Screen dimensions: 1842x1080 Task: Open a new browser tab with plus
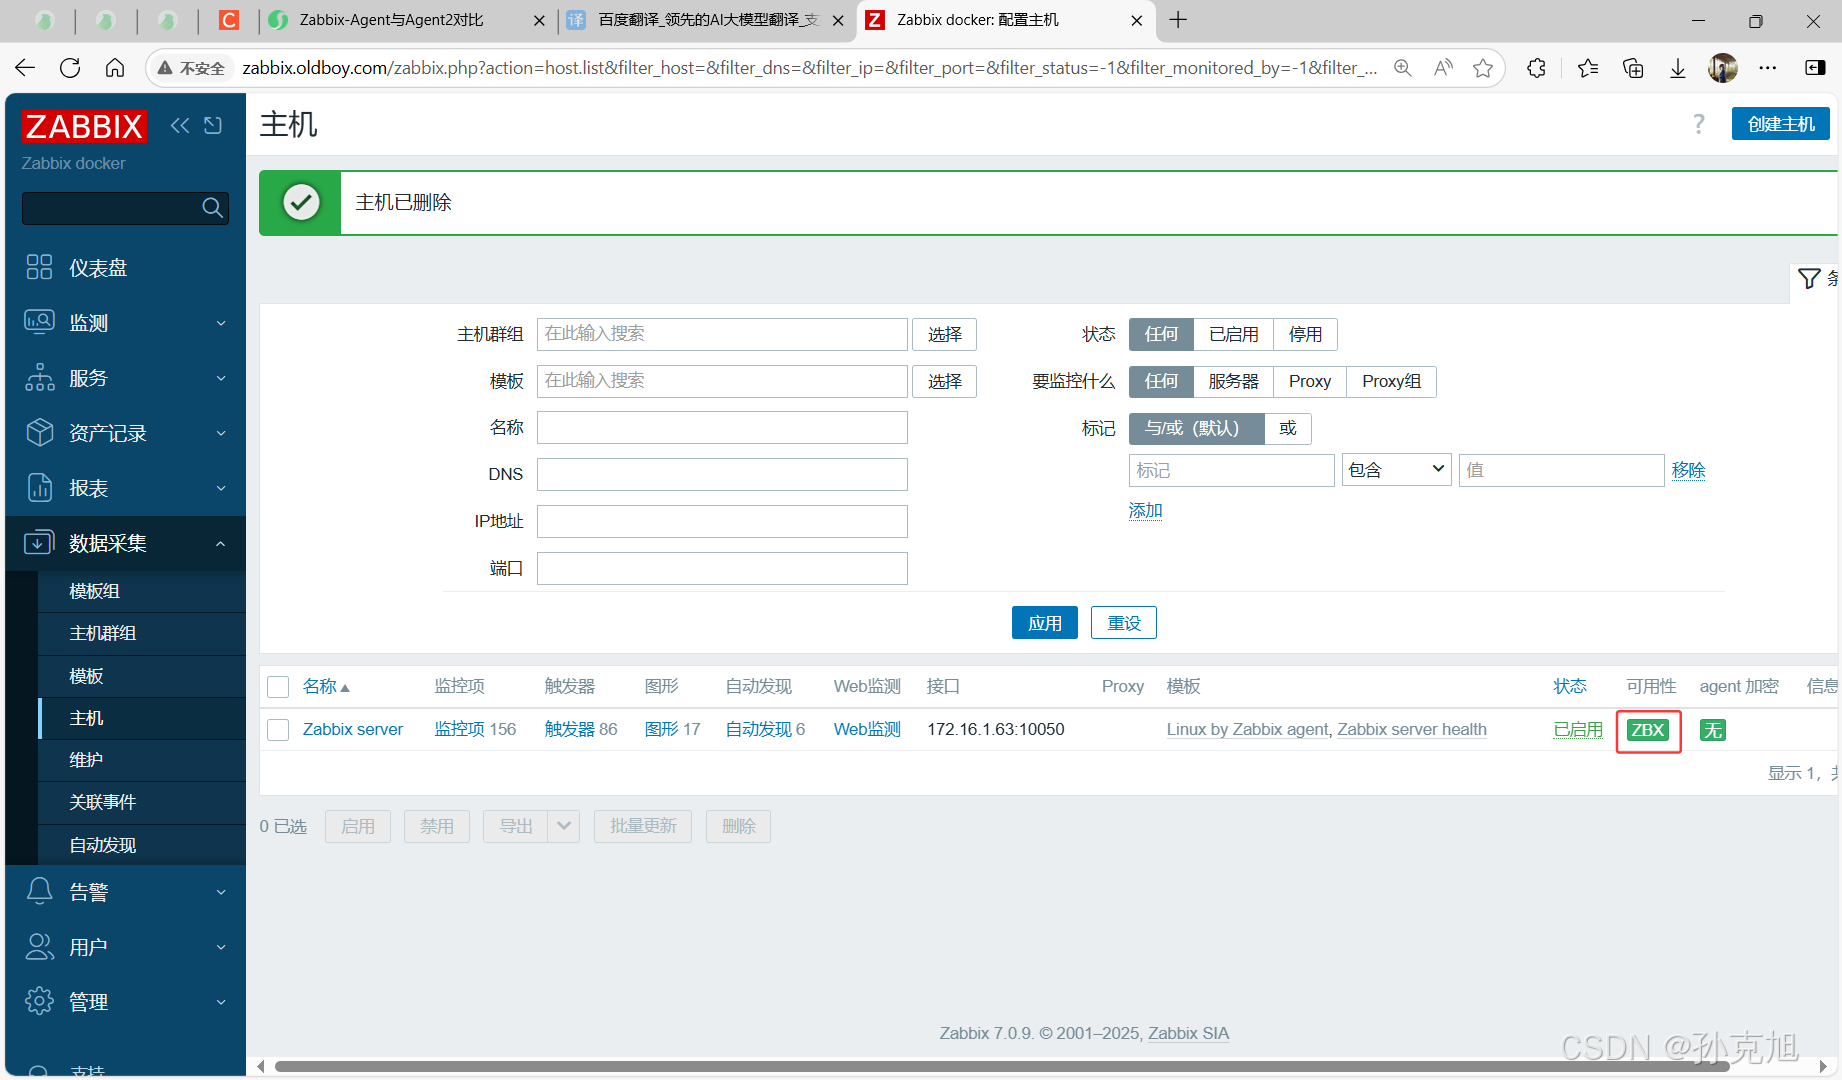point(1179,20)
